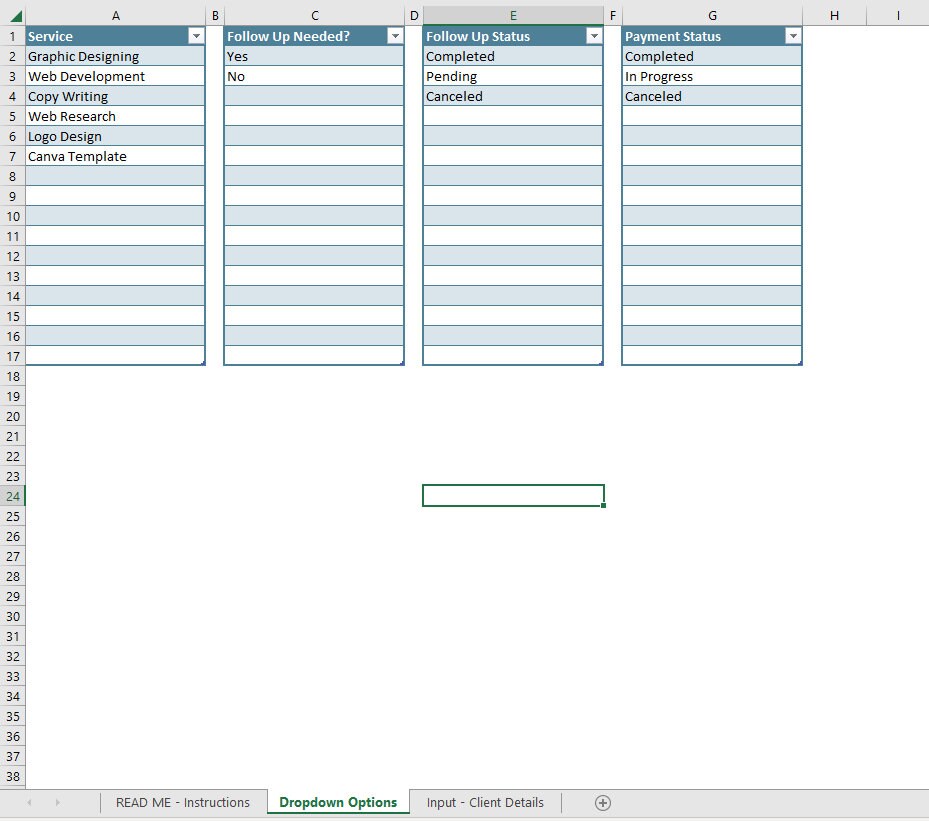This screenshot has height=821, width=929.
Task: Select column A by clicking its header
Action: pos(115,15)
